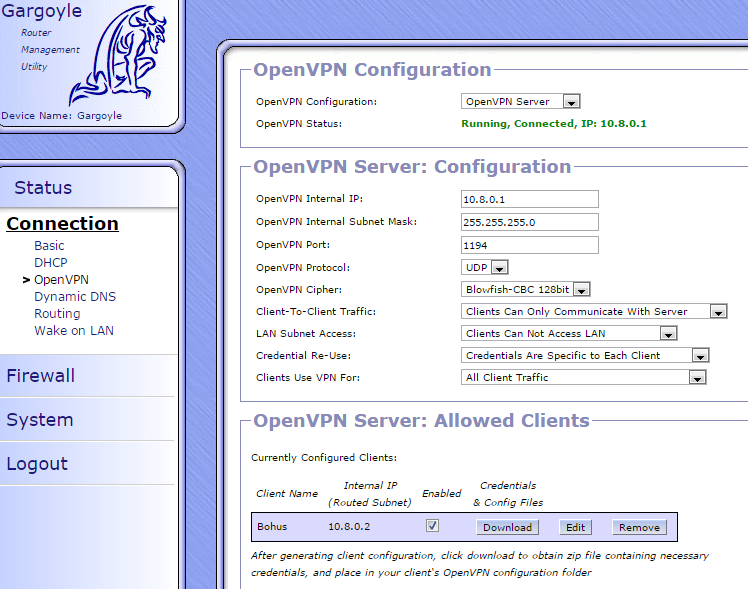Click the 'Currently Configured Clients:' label

324,457
